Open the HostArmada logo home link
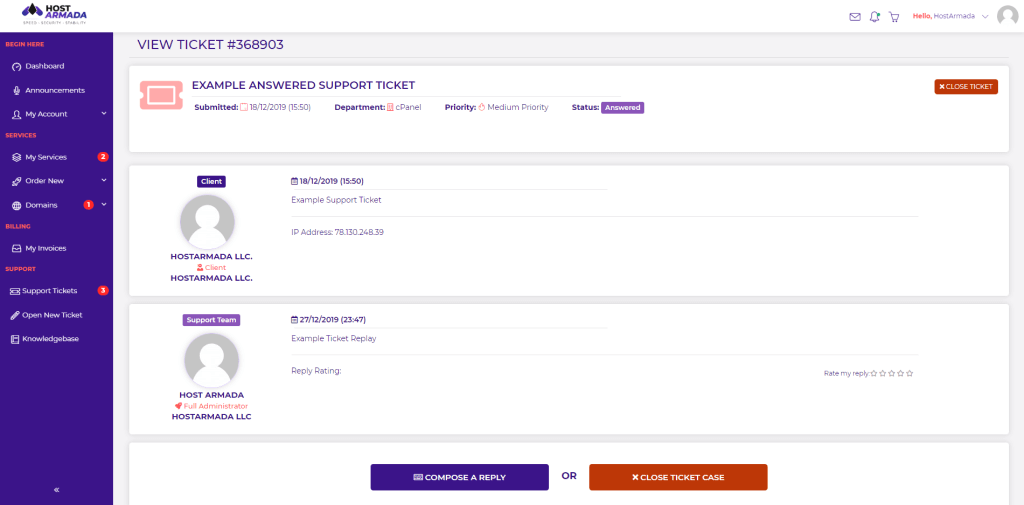Image resolution: width=1024 pixels, height=505 pixels. pyautogui.click(x=54, y=14)
